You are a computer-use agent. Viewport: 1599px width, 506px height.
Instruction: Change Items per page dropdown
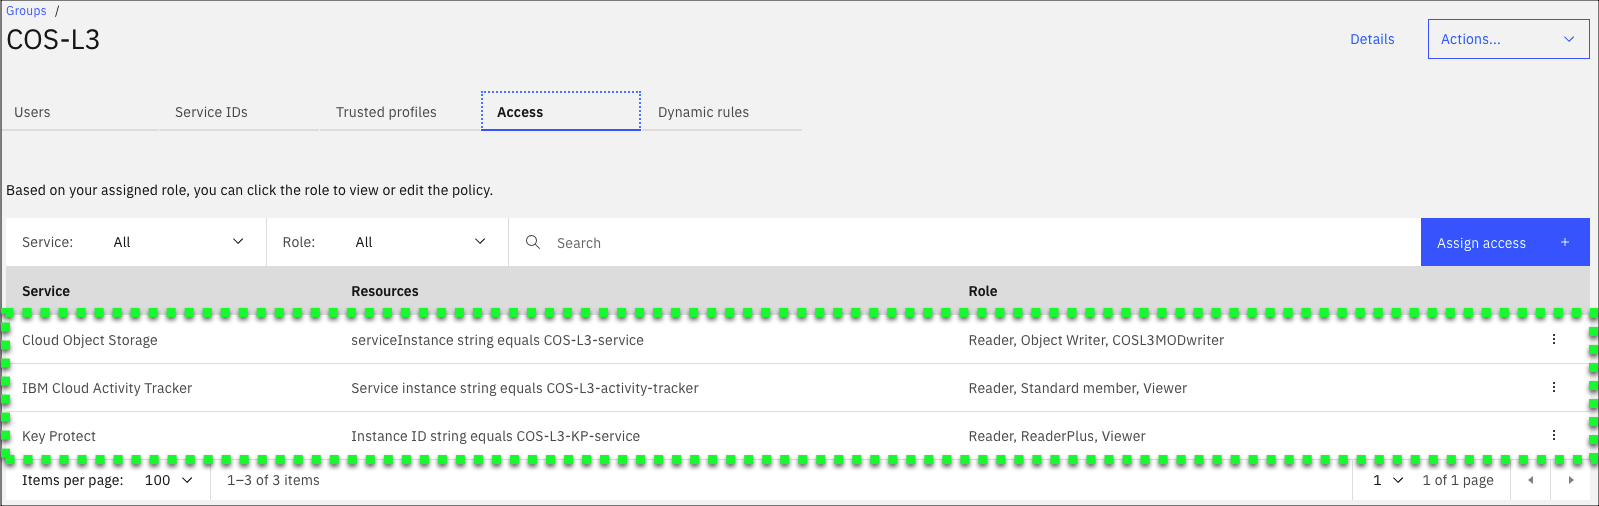tap(169, 480)
